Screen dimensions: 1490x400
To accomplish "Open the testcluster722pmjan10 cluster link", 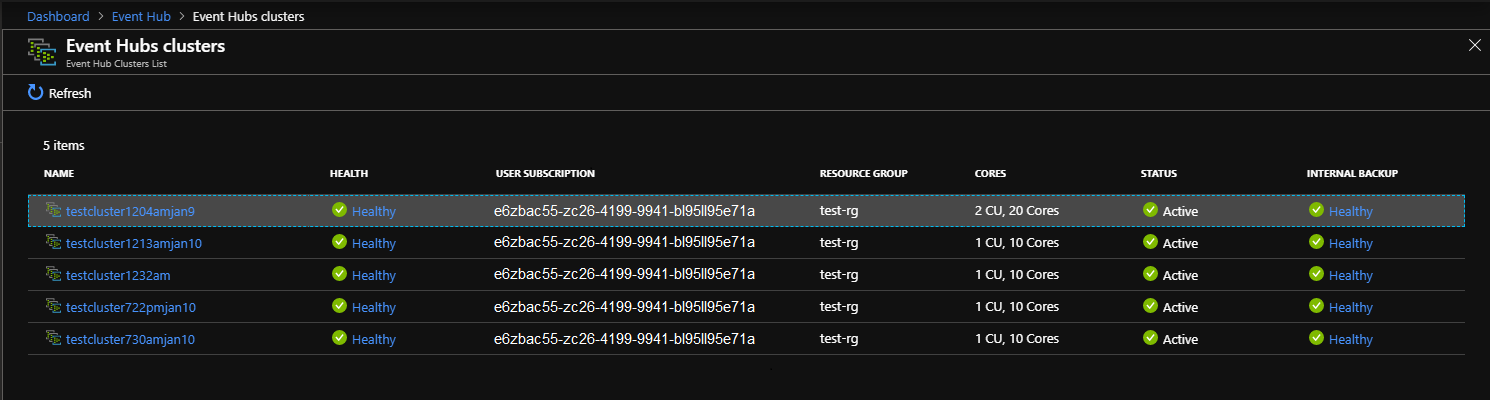I will (131, 307).
